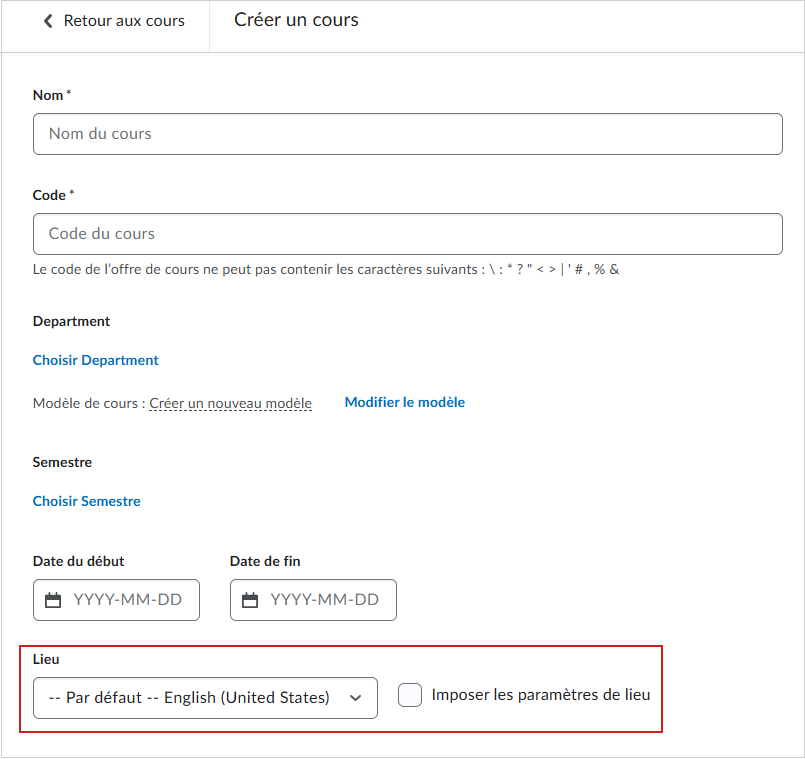Focus the Code du cours text box
This screenshot has height=759, width=805.
click(407, 234)
